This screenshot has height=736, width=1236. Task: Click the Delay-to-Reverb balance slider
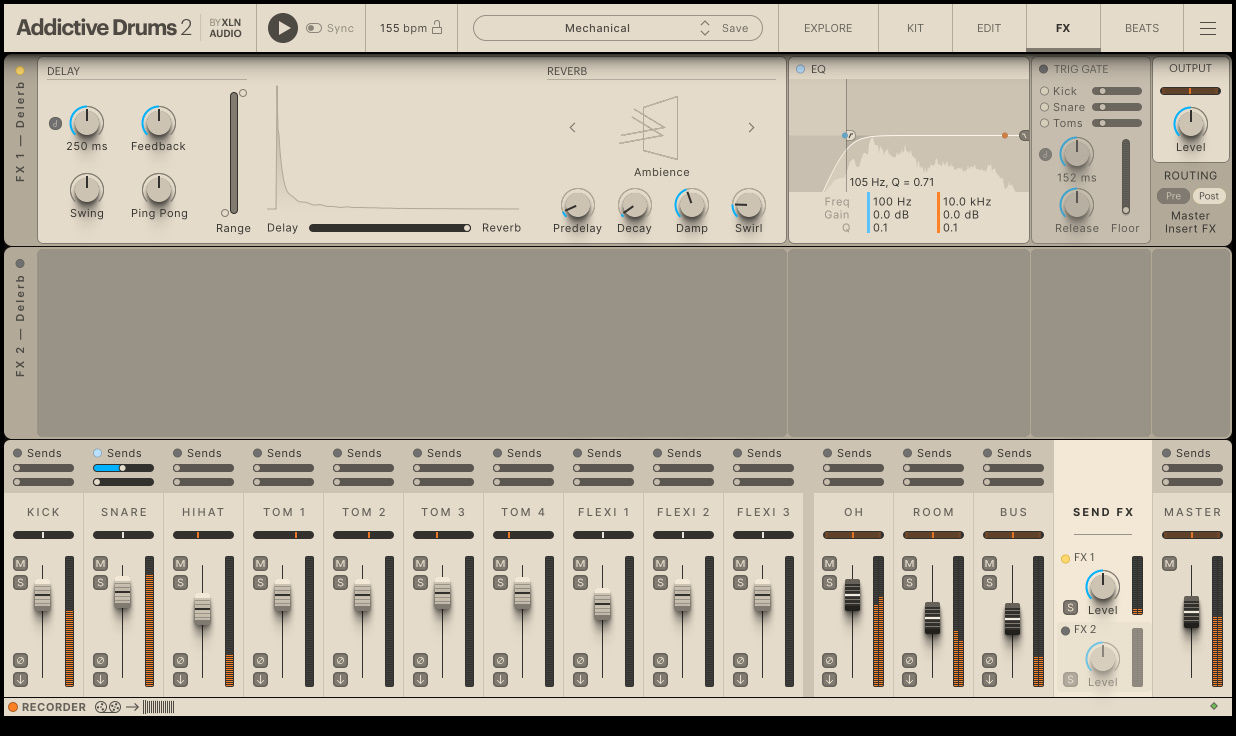[x=390, y=228]
